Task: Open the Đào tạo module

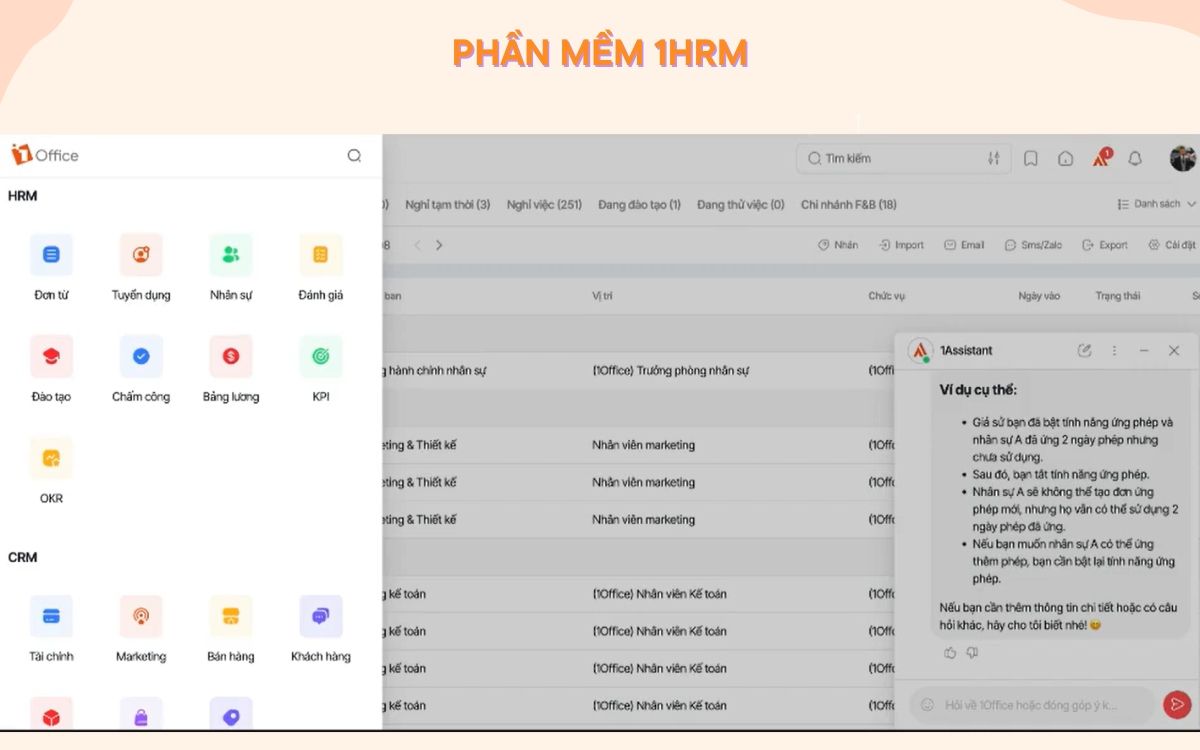Action: pos(51,369)
